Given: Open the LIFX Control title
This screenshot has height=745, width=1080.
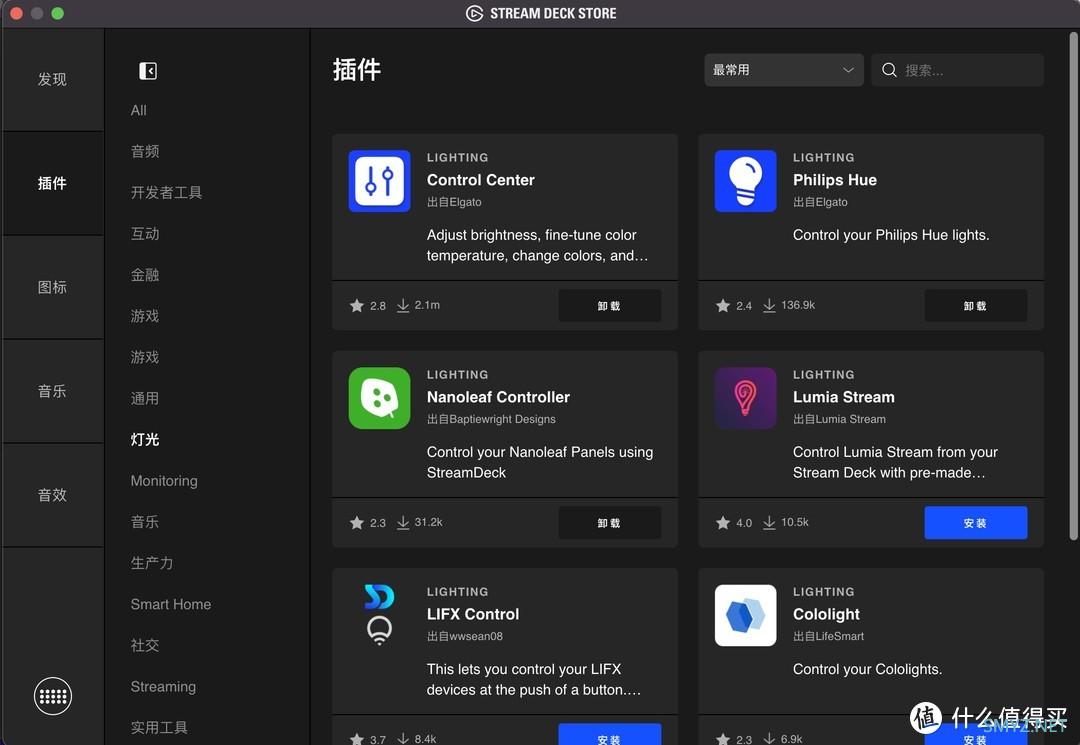Looking at the screenshot, I should click(x=472, y=614).
